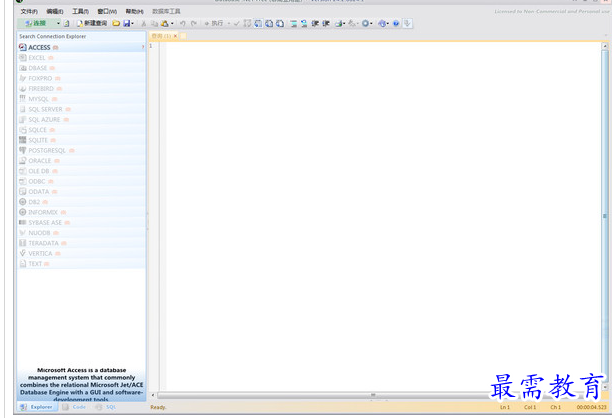Open the 执行 execute dropdown arrow

pyautogui.click(x=229, y=23)
